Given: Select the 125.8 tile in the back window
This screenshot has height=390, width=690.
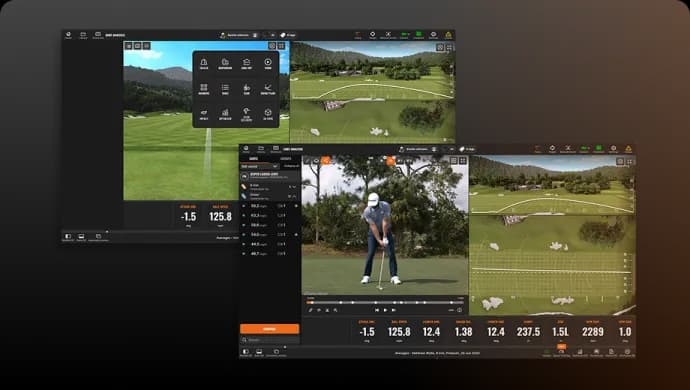Looking at the screenshot, I should (220, 216).
